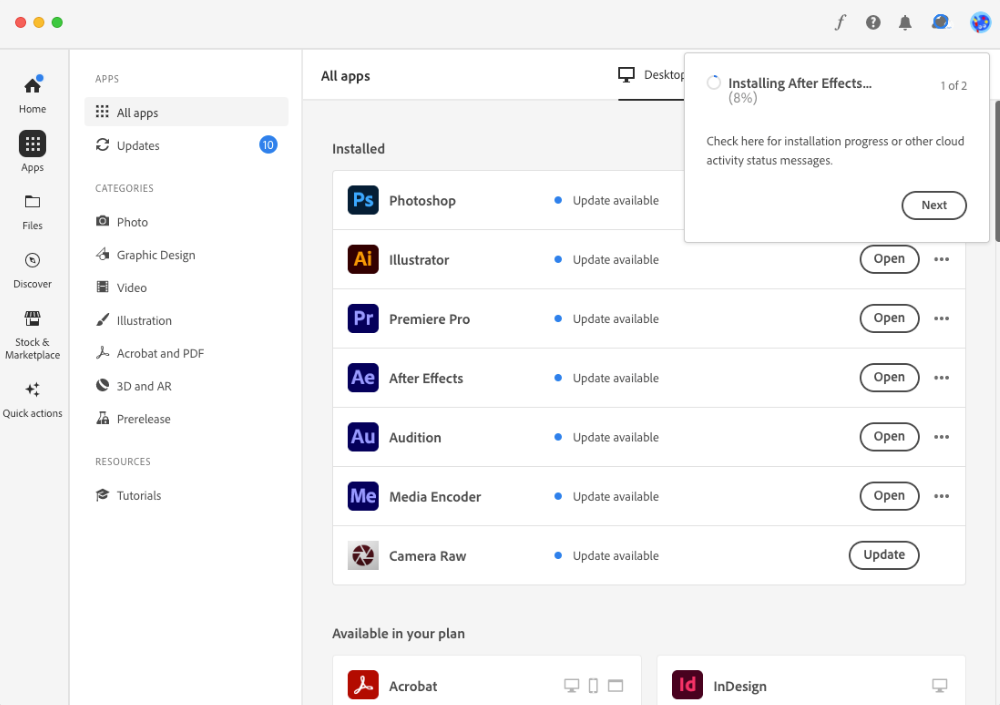Click the Acrobat web platform icon
The image size is (1000, 705).
[x=615, y=686]
